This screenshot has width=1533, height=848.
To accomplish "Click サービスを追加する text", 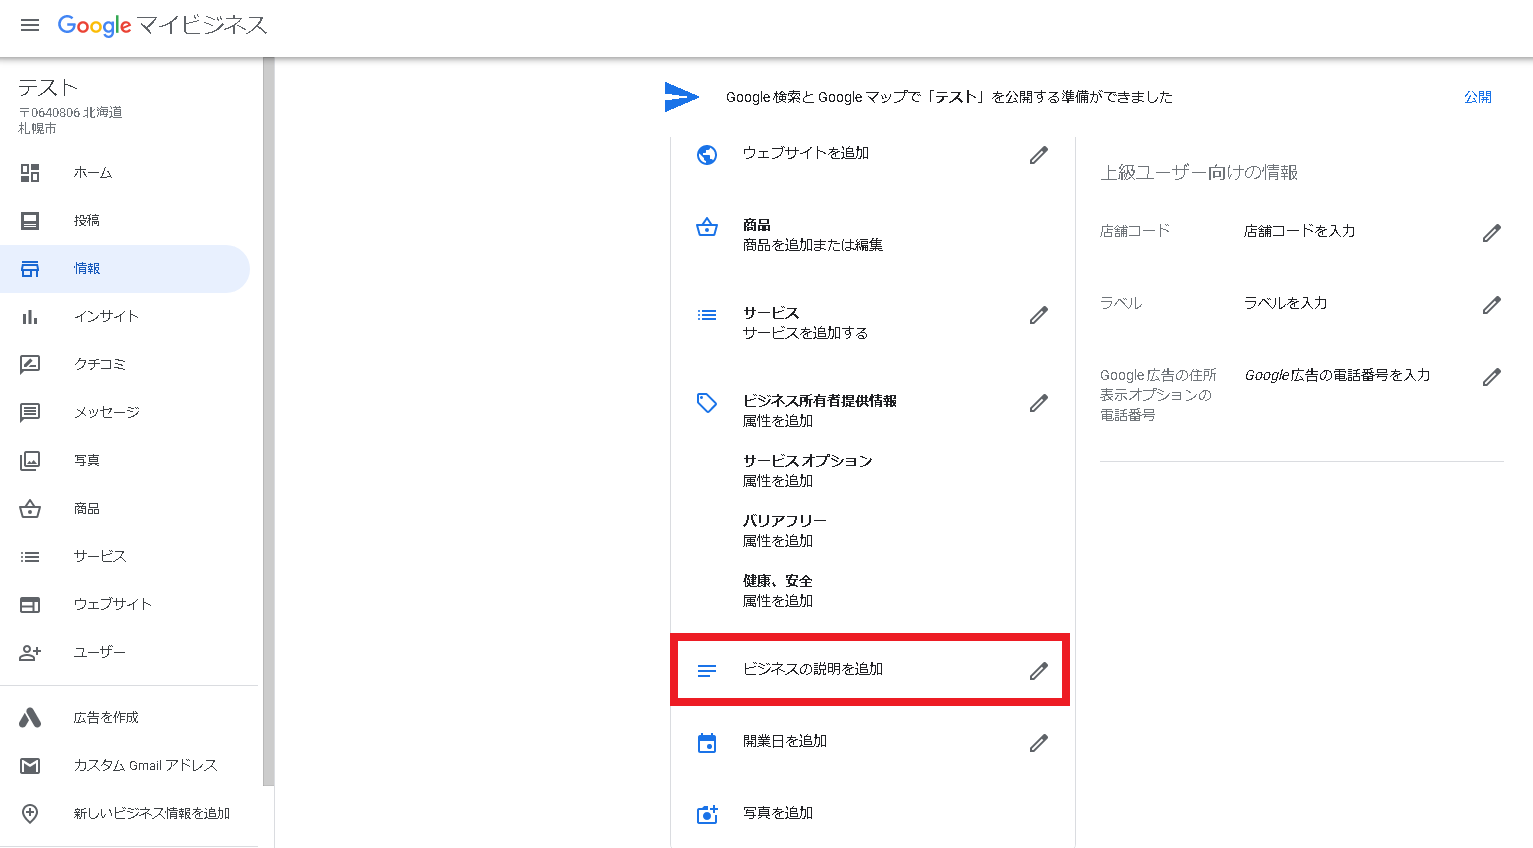I will [805, 333].
